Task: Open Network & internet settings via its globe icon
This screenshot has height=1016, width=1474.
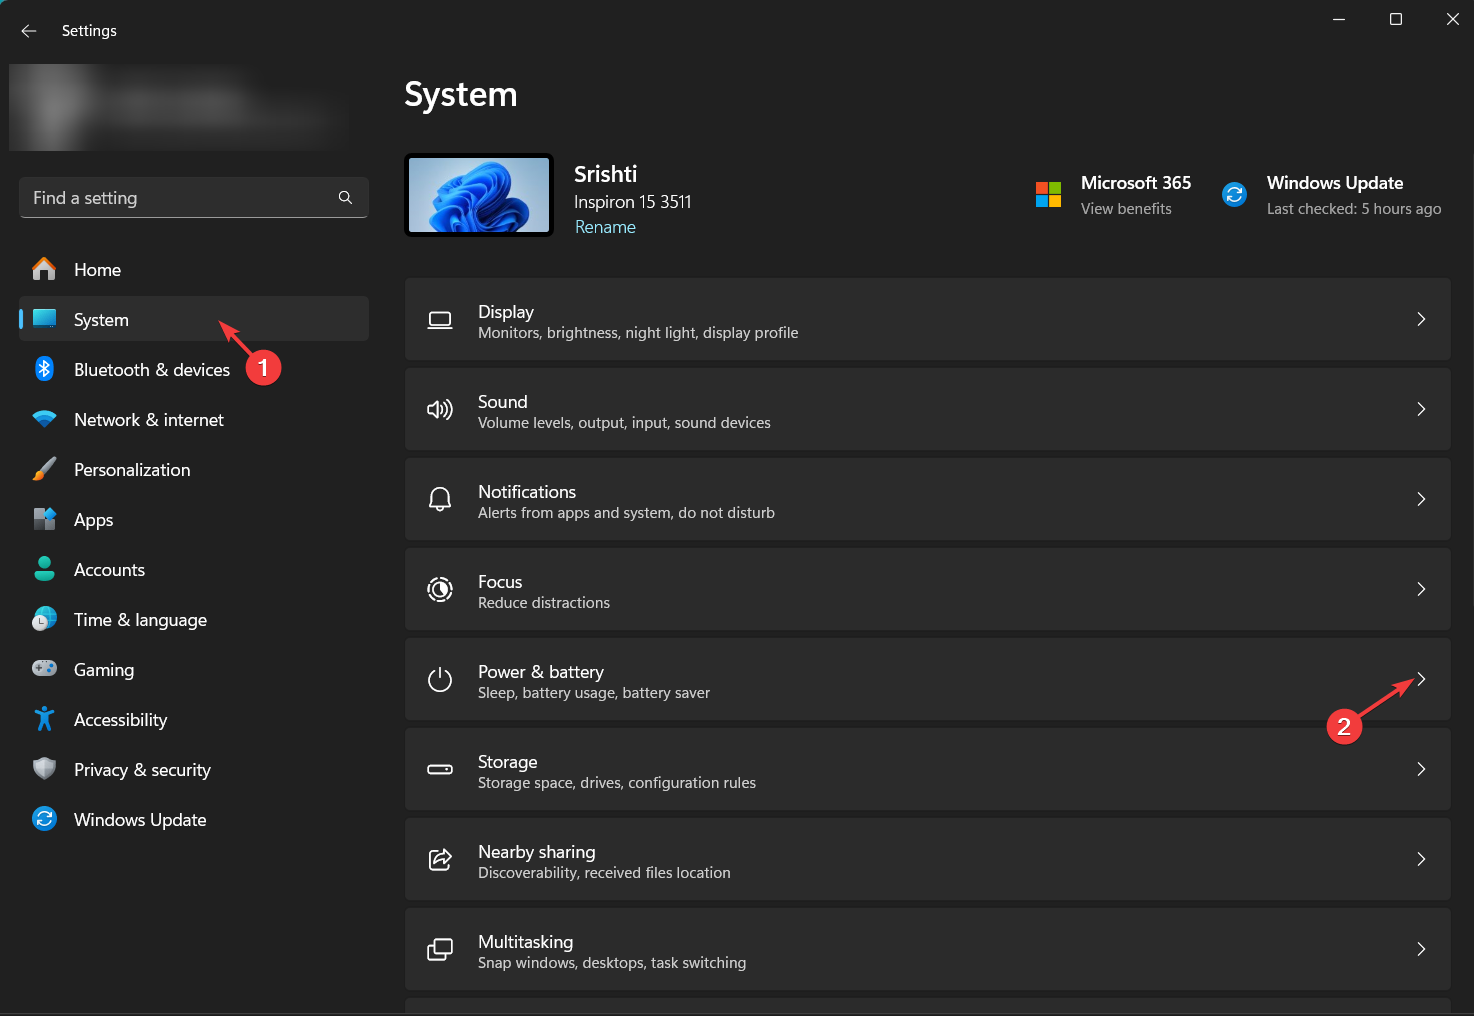Action: [x=44, y=419]
